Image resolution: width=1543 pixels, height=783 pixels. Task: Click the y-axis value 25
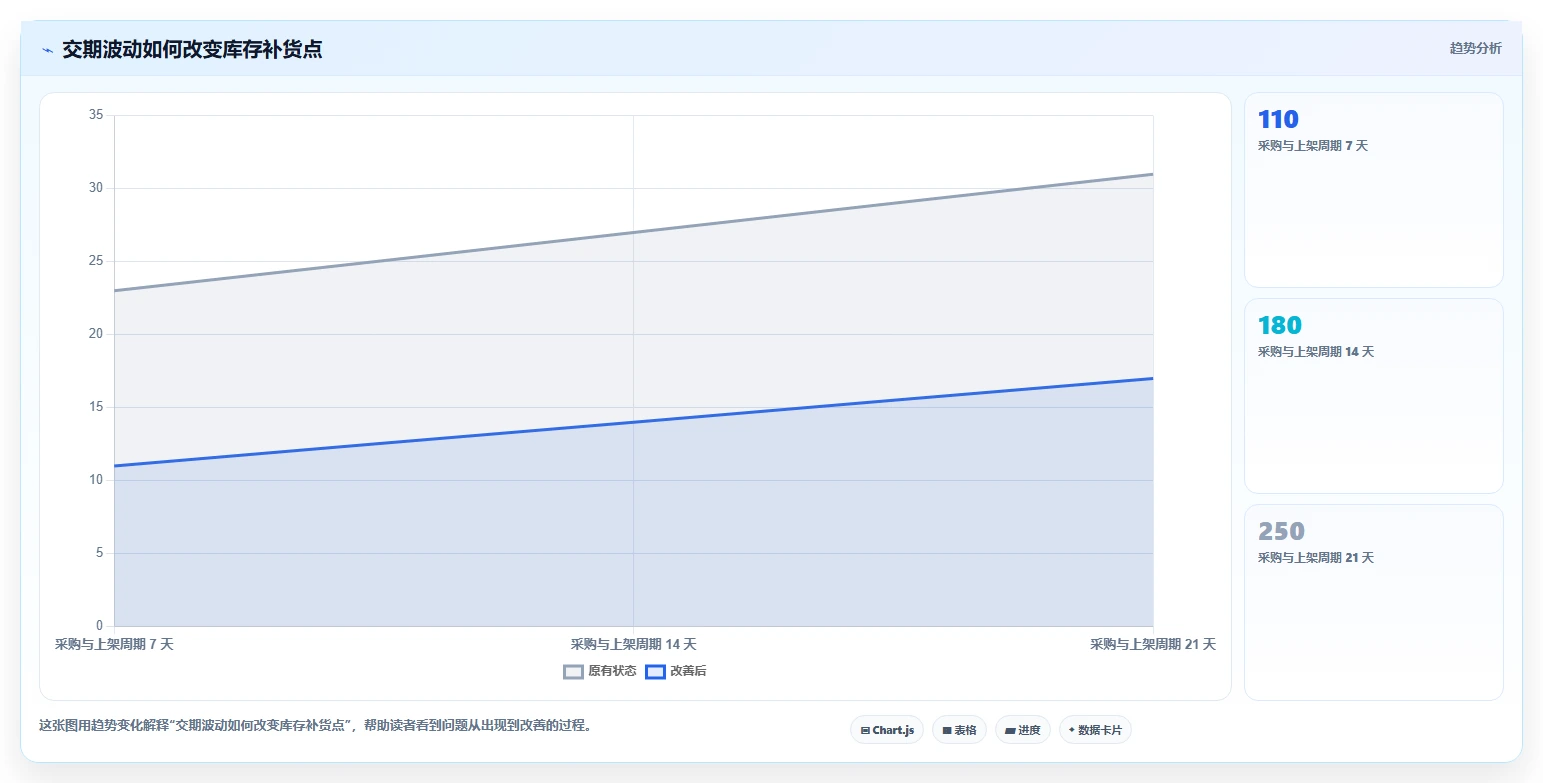tap(96, 261)
